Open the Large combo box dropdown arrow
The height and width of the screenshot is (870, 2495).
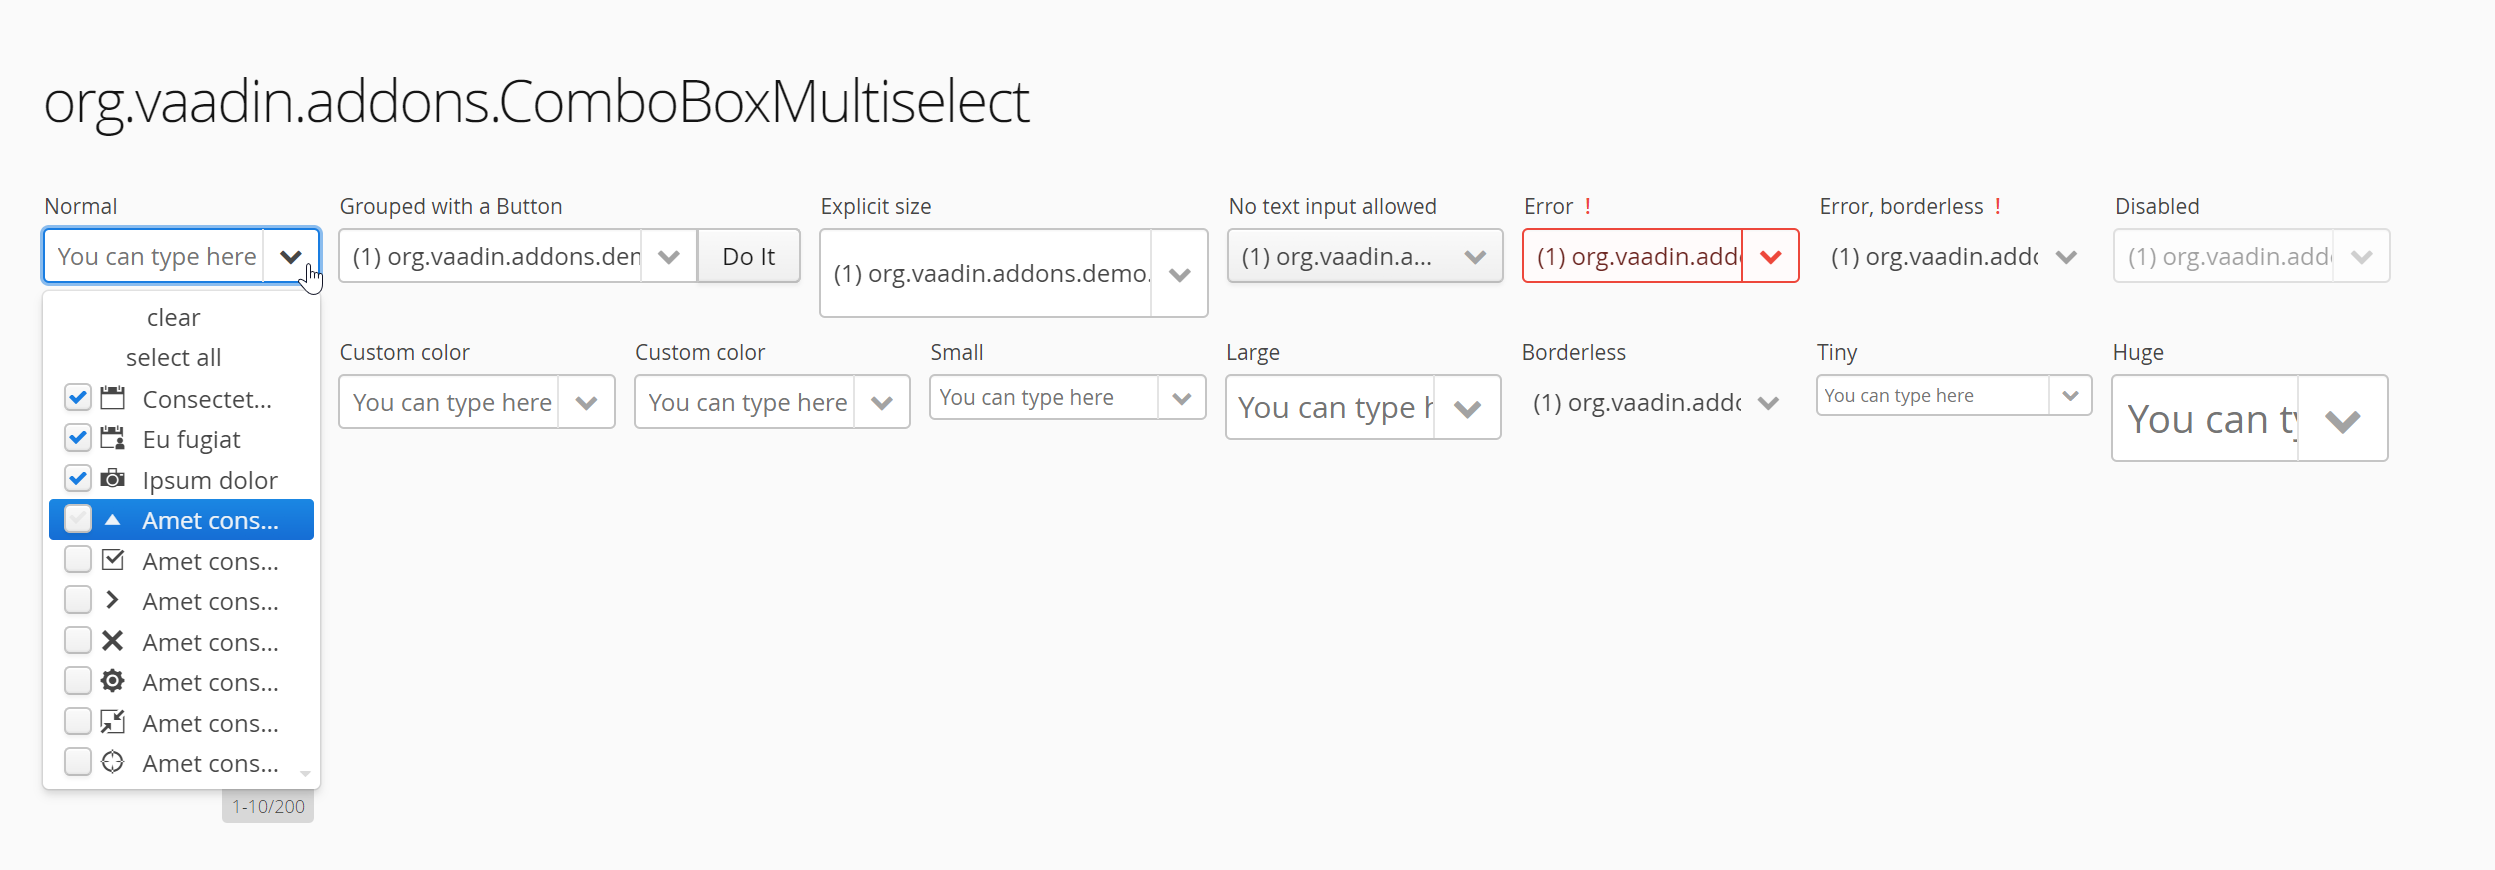1467,408
